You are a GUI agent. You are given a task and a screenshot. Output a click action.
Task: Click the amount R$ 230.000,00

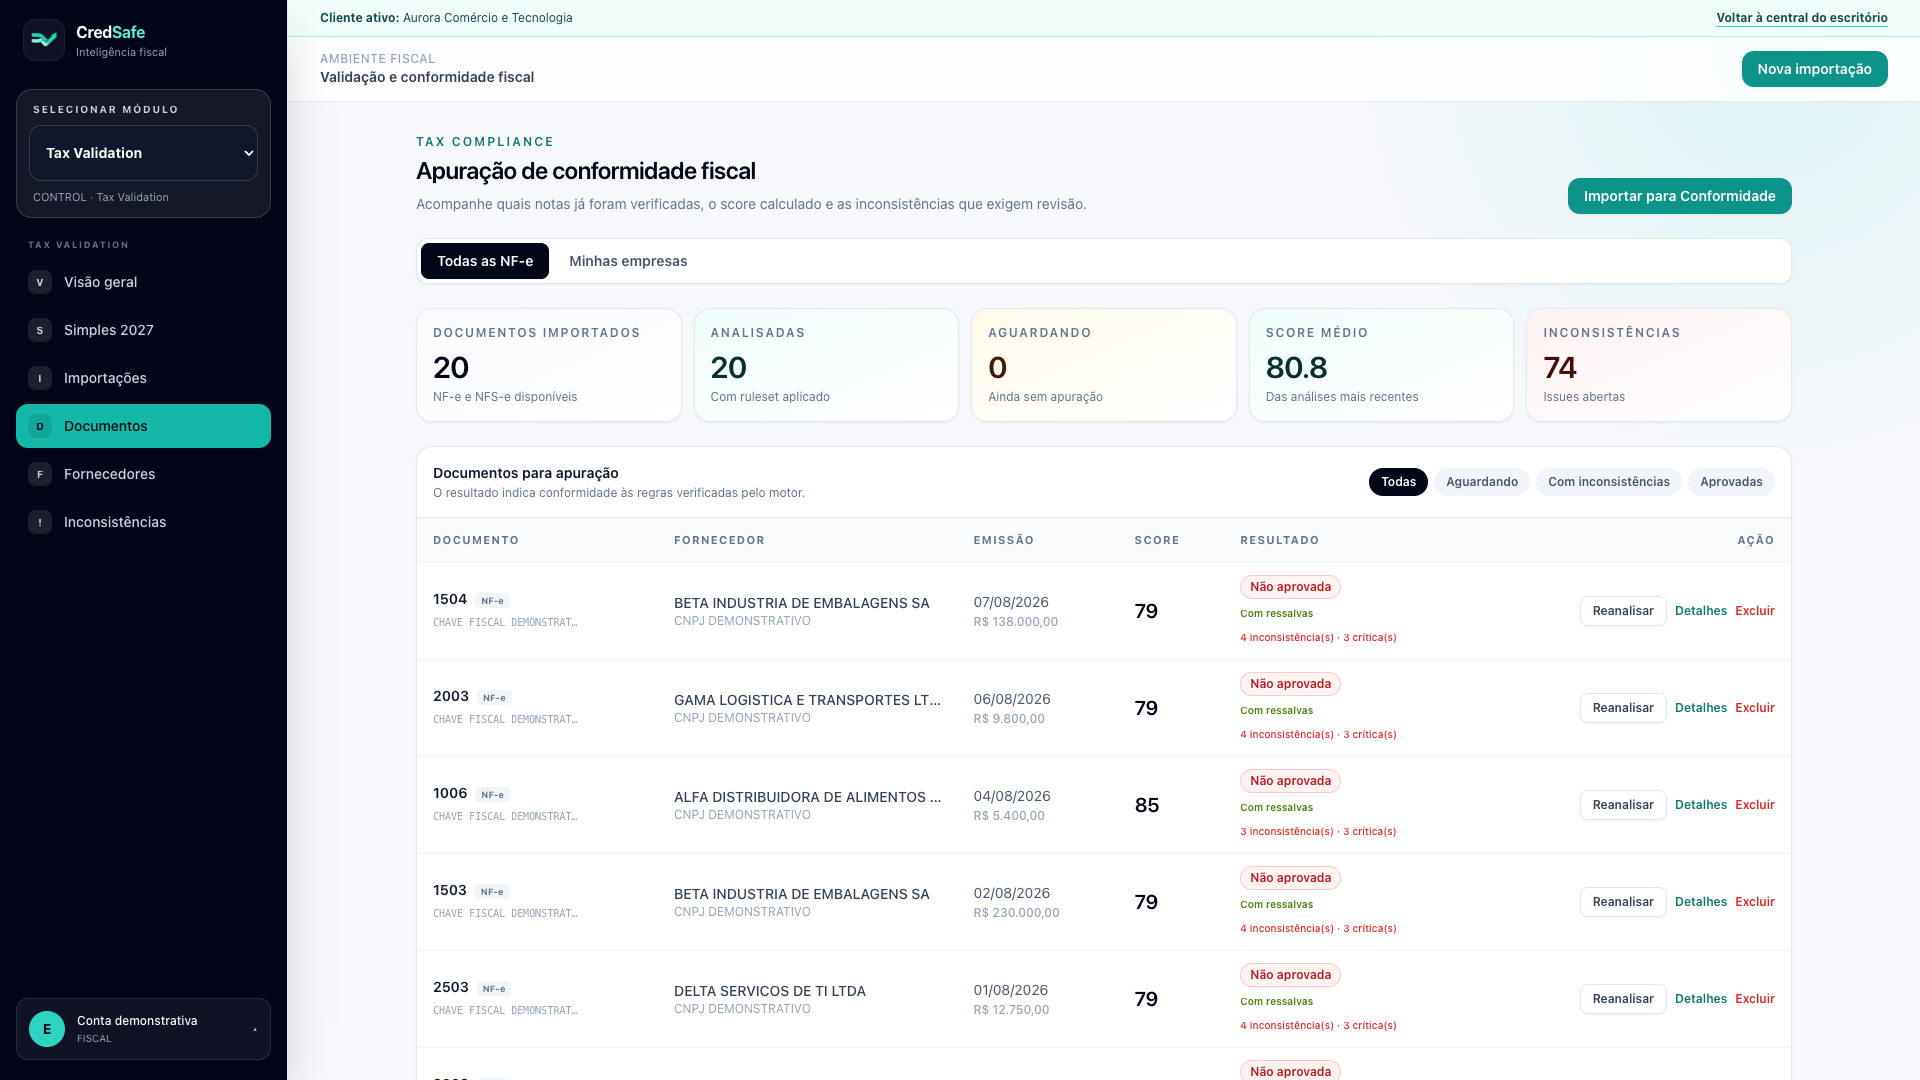pyautogui.click(x=1016, y=913)
